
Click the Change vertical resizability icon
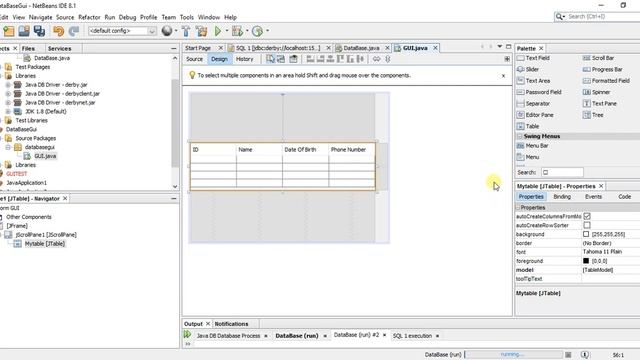pyautogui.click(x=388, y=59)
